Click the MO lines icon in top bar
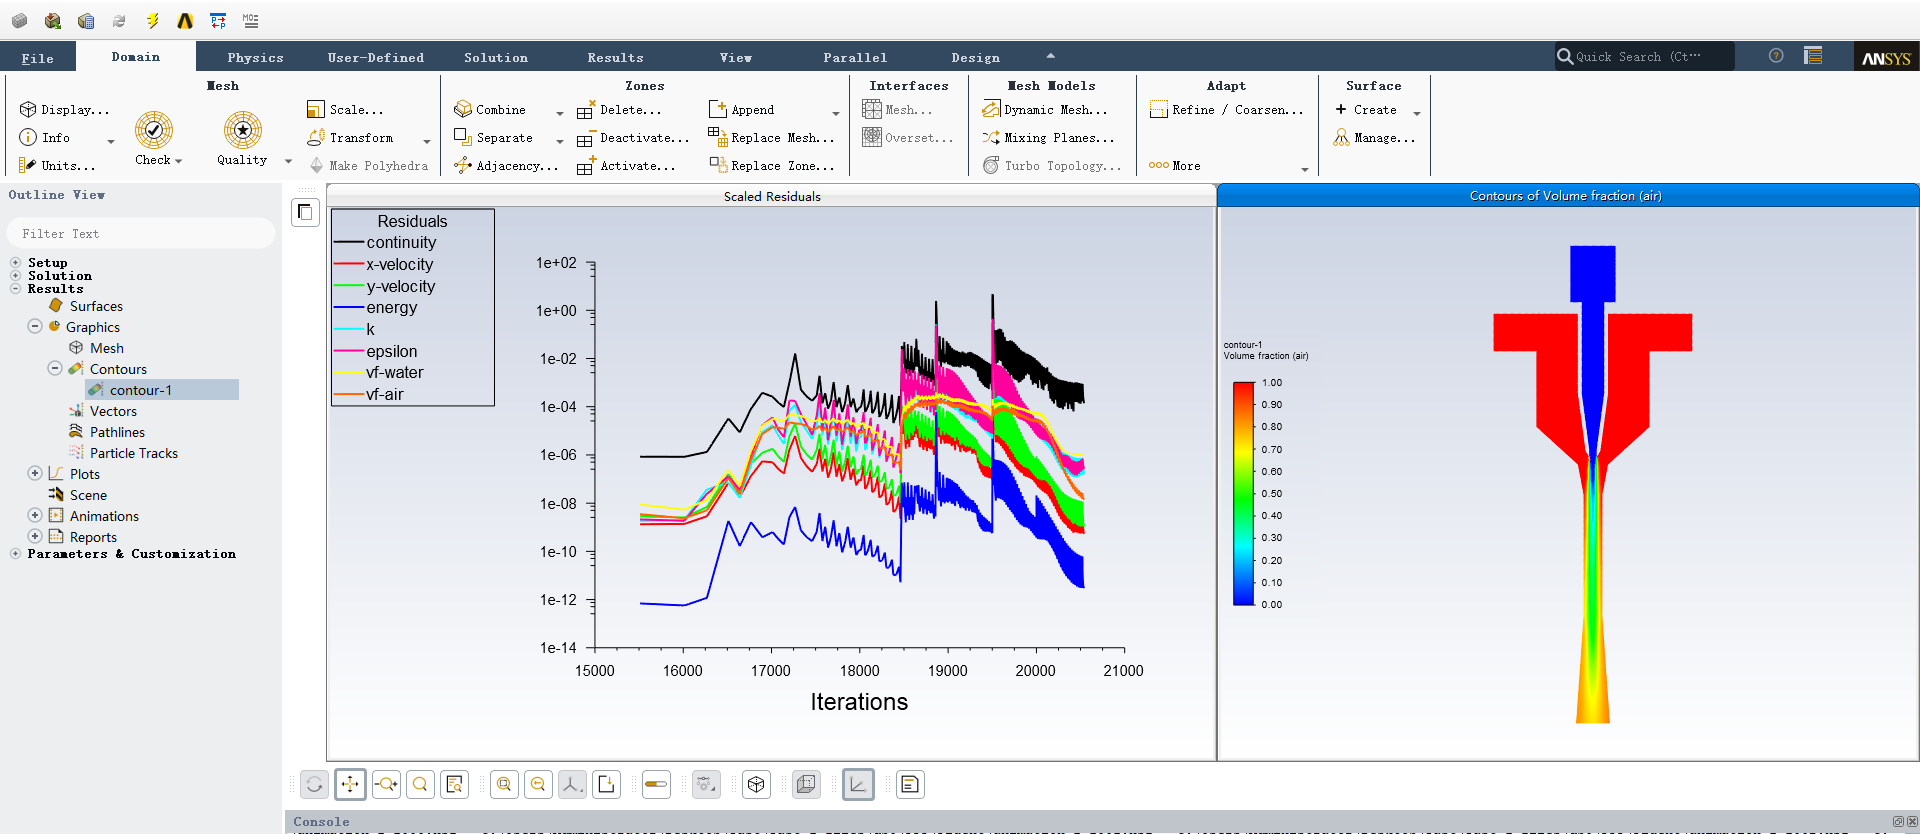 (x=250, y=20)
